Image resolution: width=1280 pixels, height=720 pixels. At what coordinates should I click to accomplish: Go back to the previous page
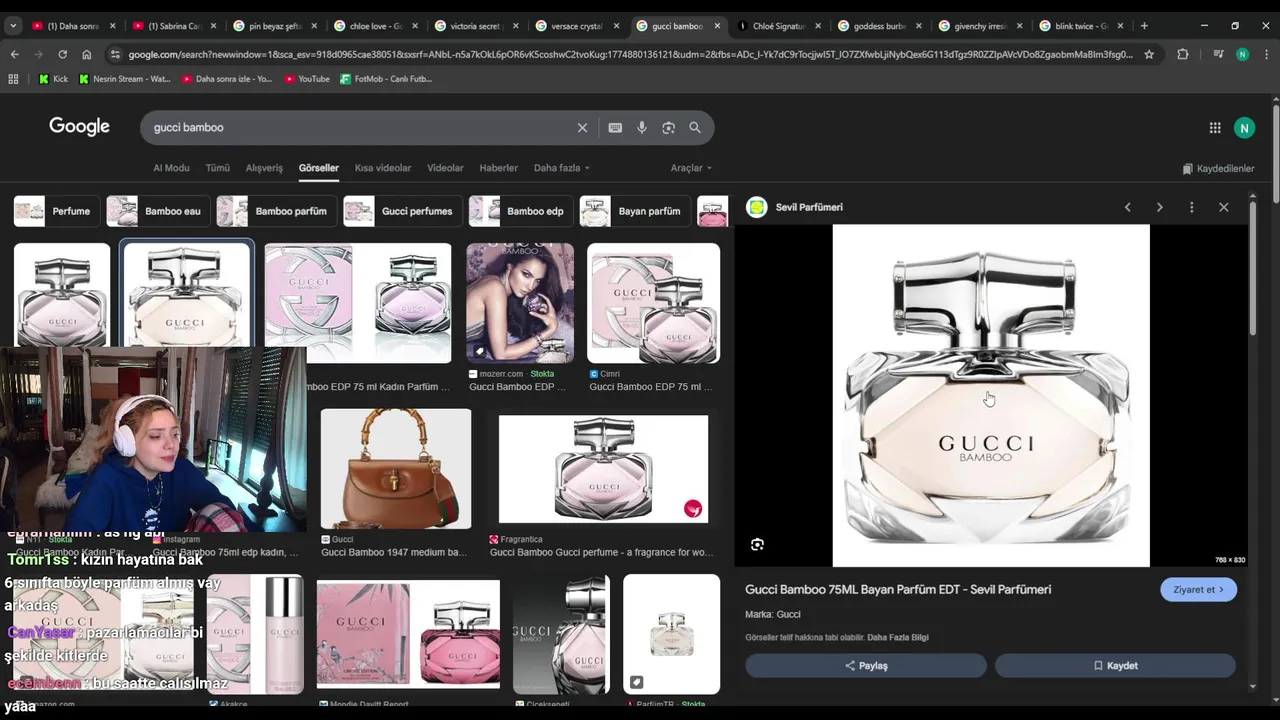tap(14, 54)
